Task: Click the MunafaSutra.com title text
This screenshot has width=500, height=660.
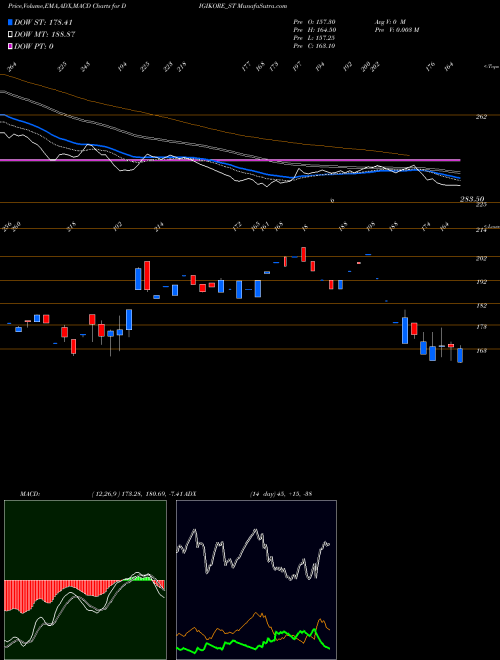Action: (262, 6)
